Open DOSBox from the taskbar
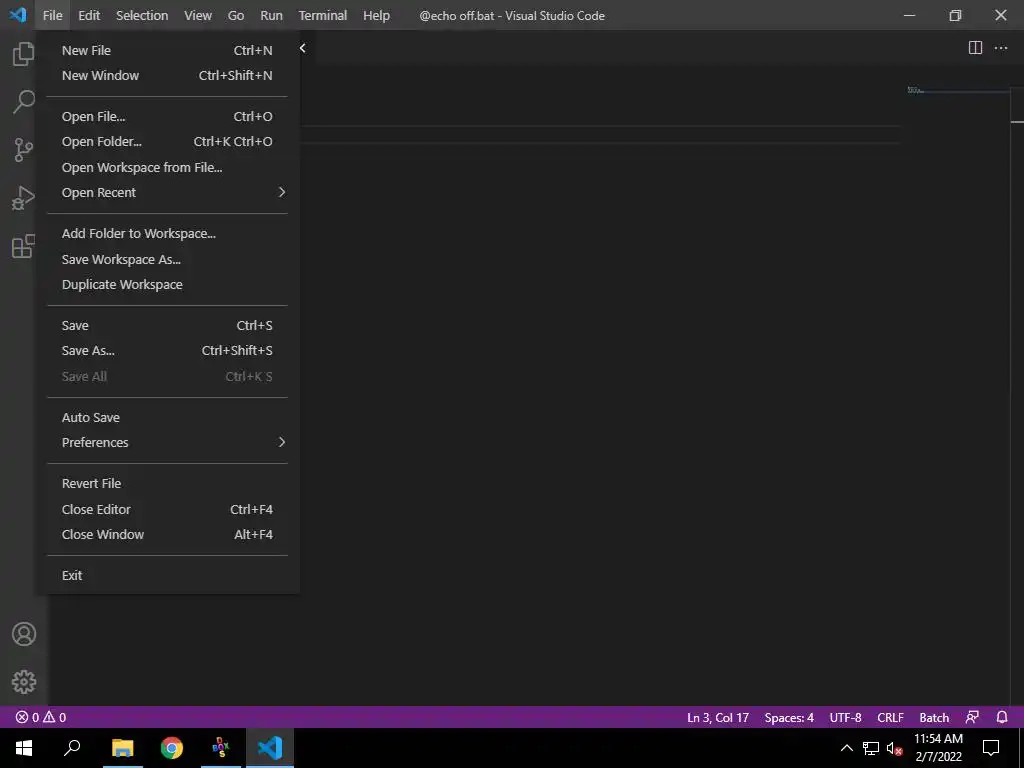This screenshot has width=1024, height=768. click(x=221, y=748)
